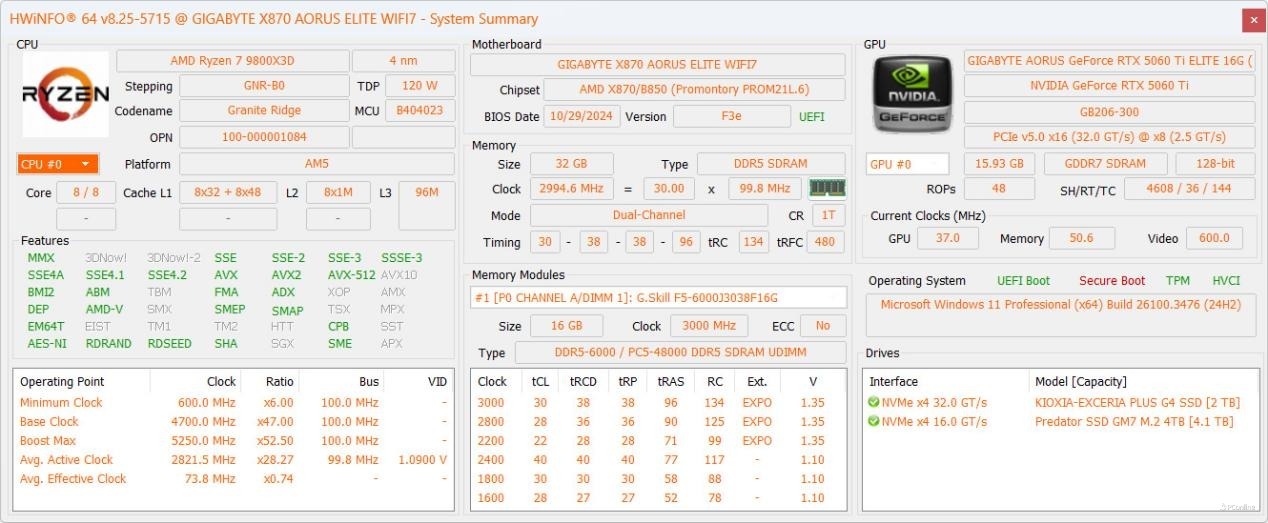Click the 15.93 GB VRAM size field
This screenshot has width=1268, height=523.
[x=999, y=164]
